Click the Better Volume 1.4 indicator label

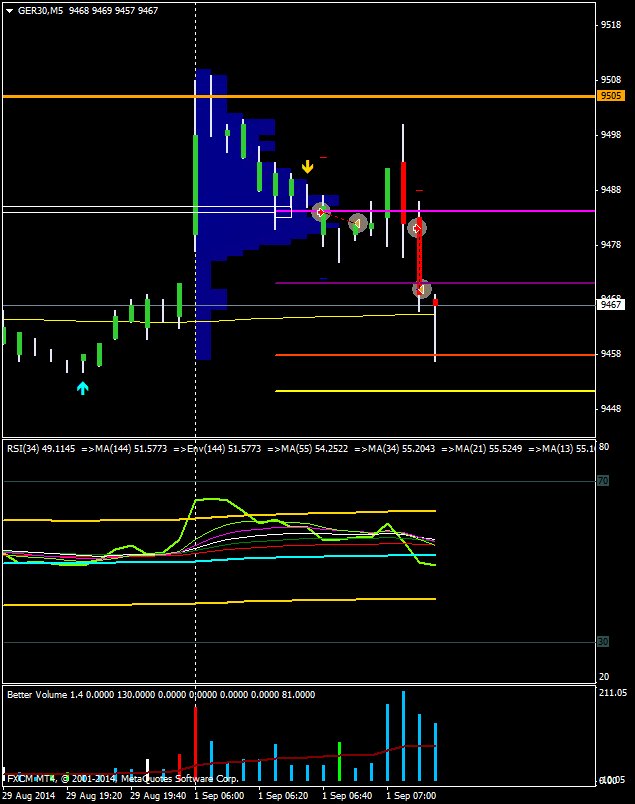click(46, 694)
